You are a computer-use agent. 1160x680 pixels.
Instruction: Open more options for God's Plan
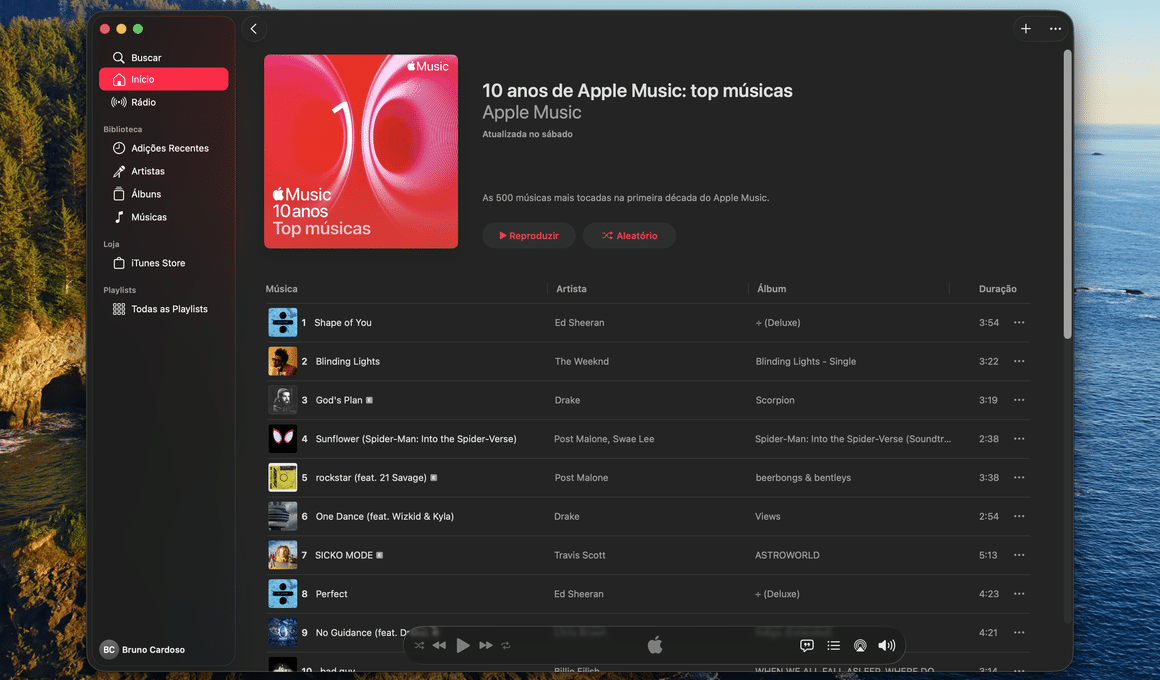1019,400
